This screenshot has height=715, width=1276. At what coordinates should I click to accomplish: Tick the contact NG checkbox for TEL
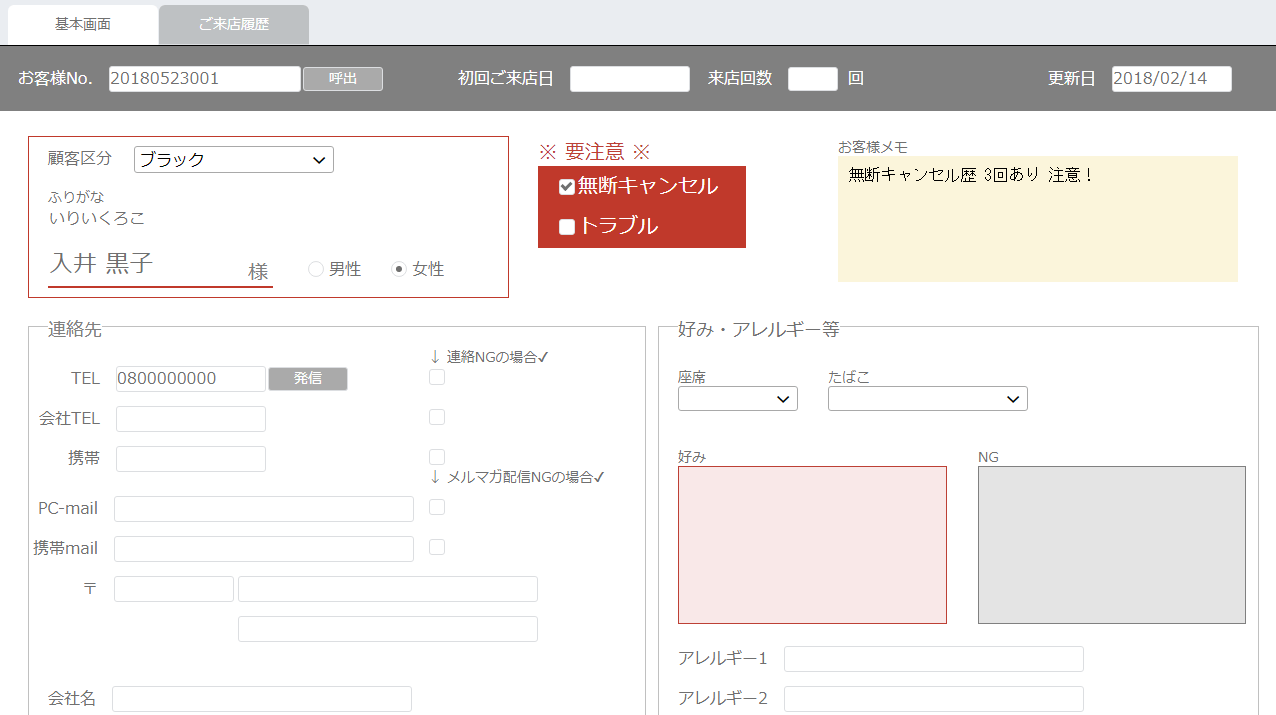437,378
